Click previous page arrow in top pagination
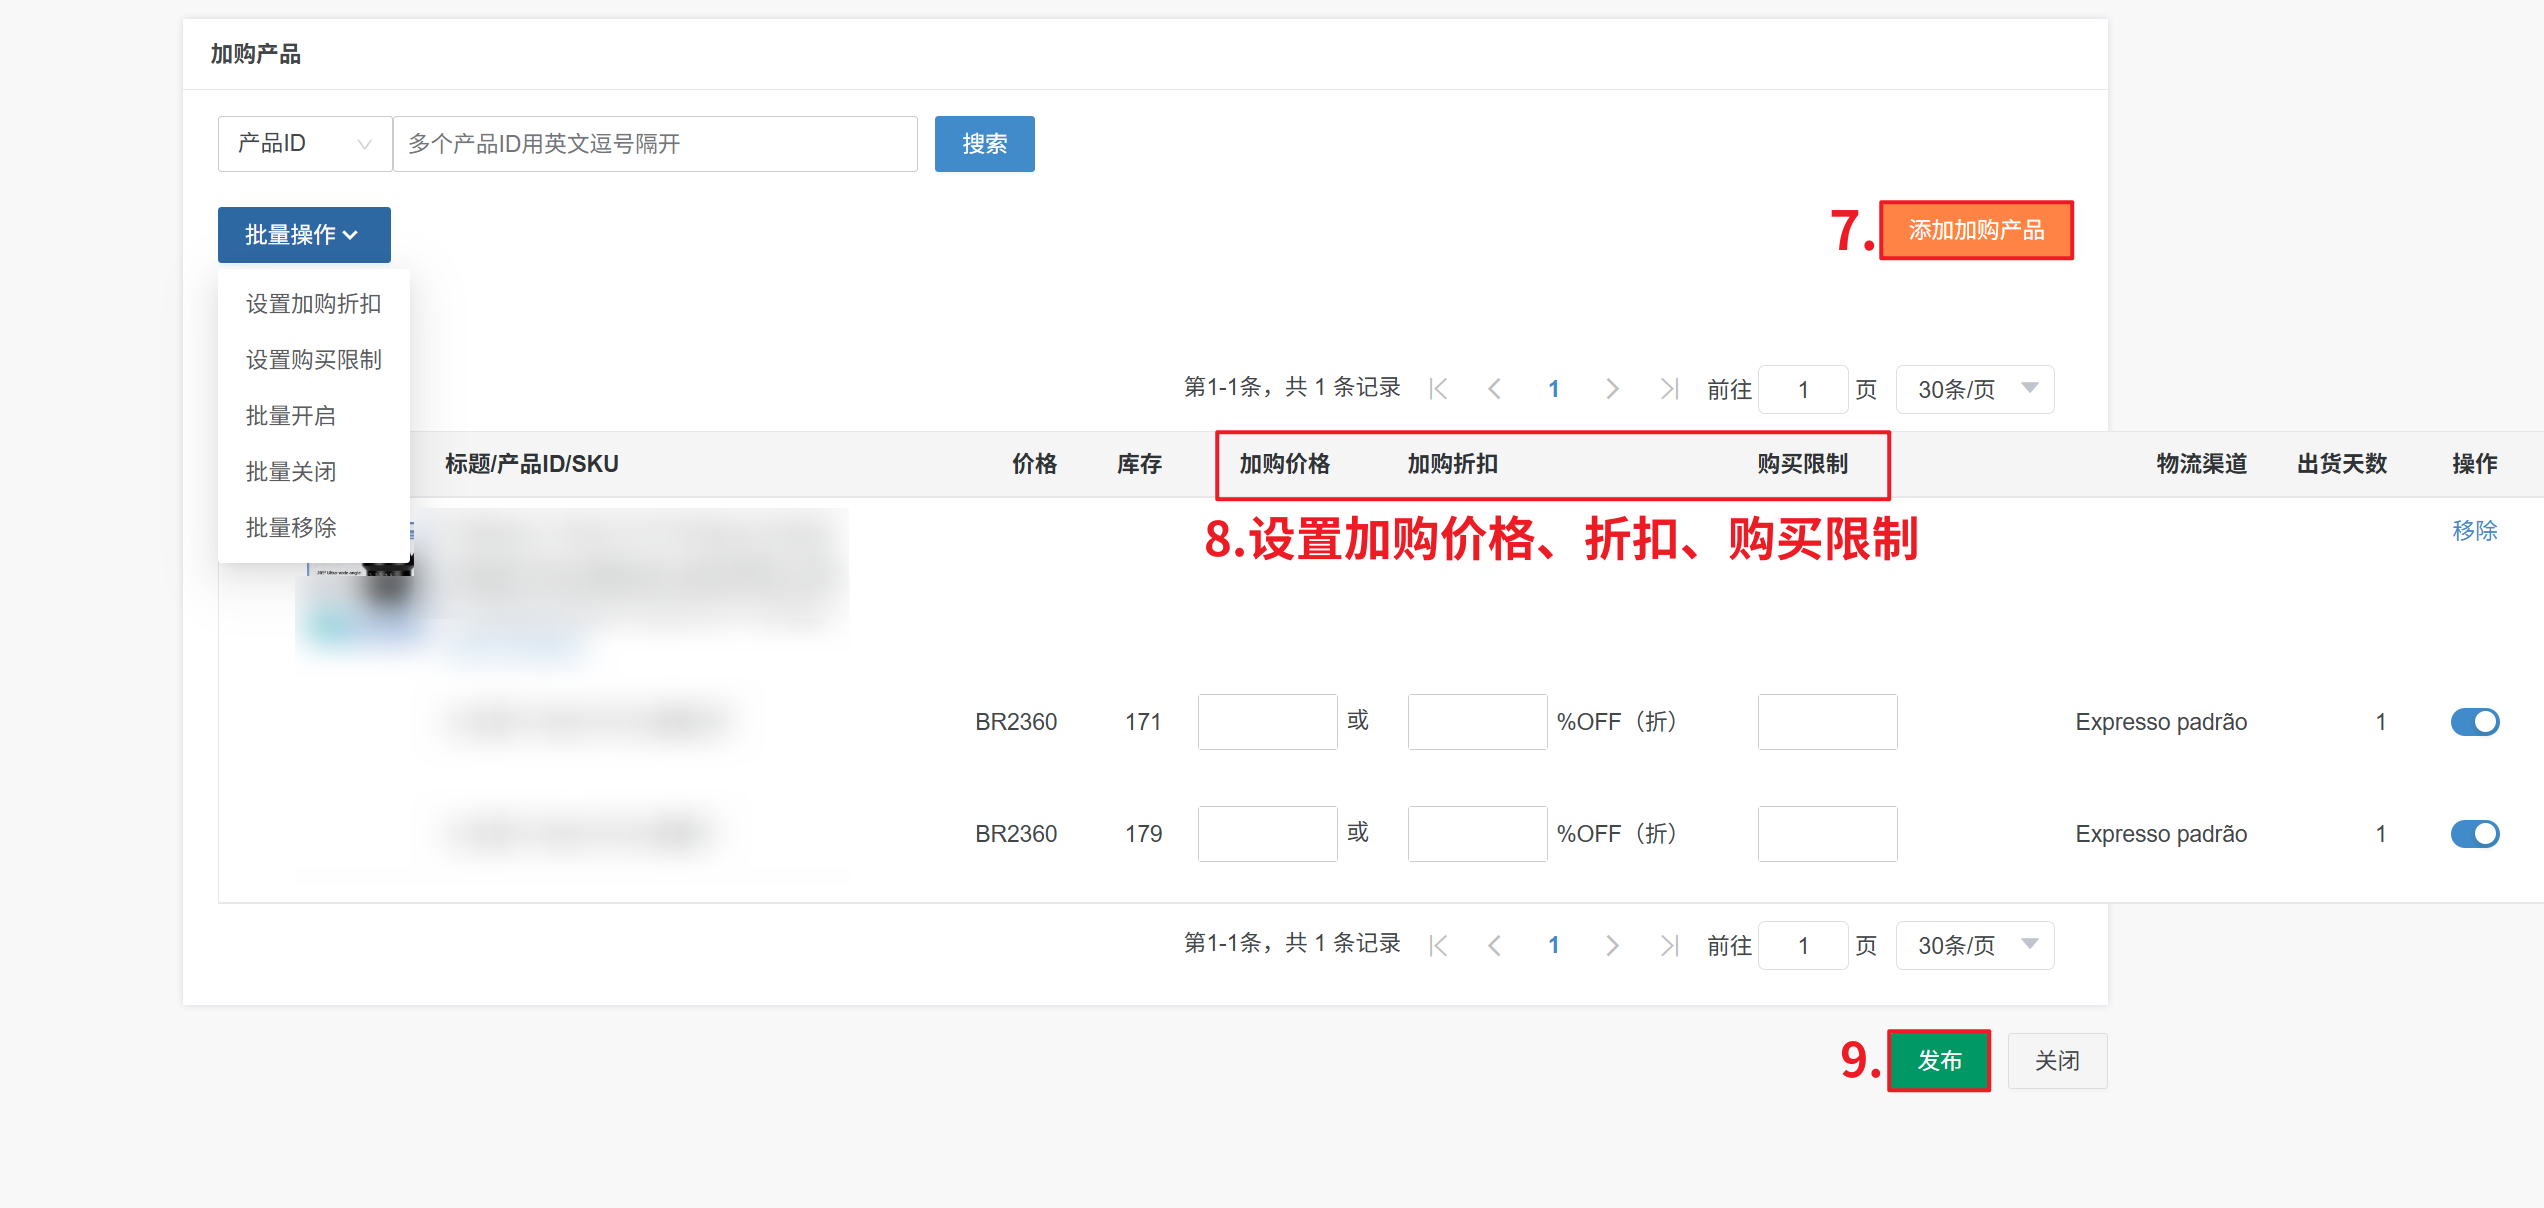 pos(1495,389)
